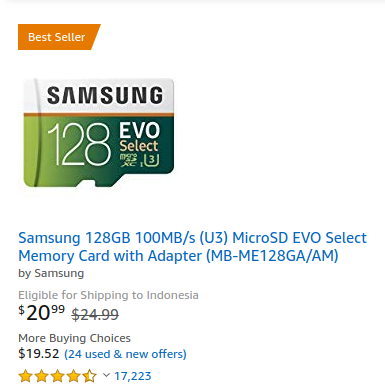Image resolution: width=385 pixels, height=391 pixels.
Task: Open the Samsung 128GB MicroSD EVO Select title link
Action: (192, 247)
